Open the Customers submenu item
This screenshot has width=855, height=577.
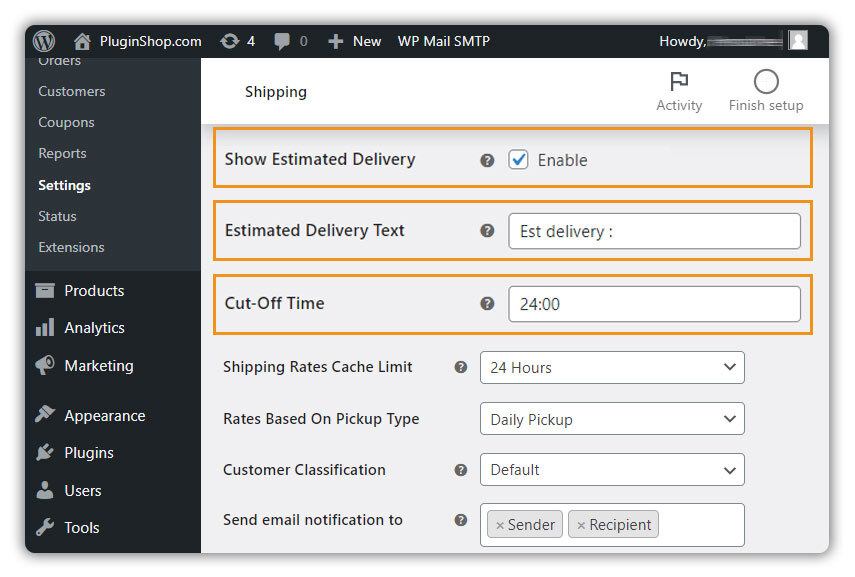click(71, 91)
